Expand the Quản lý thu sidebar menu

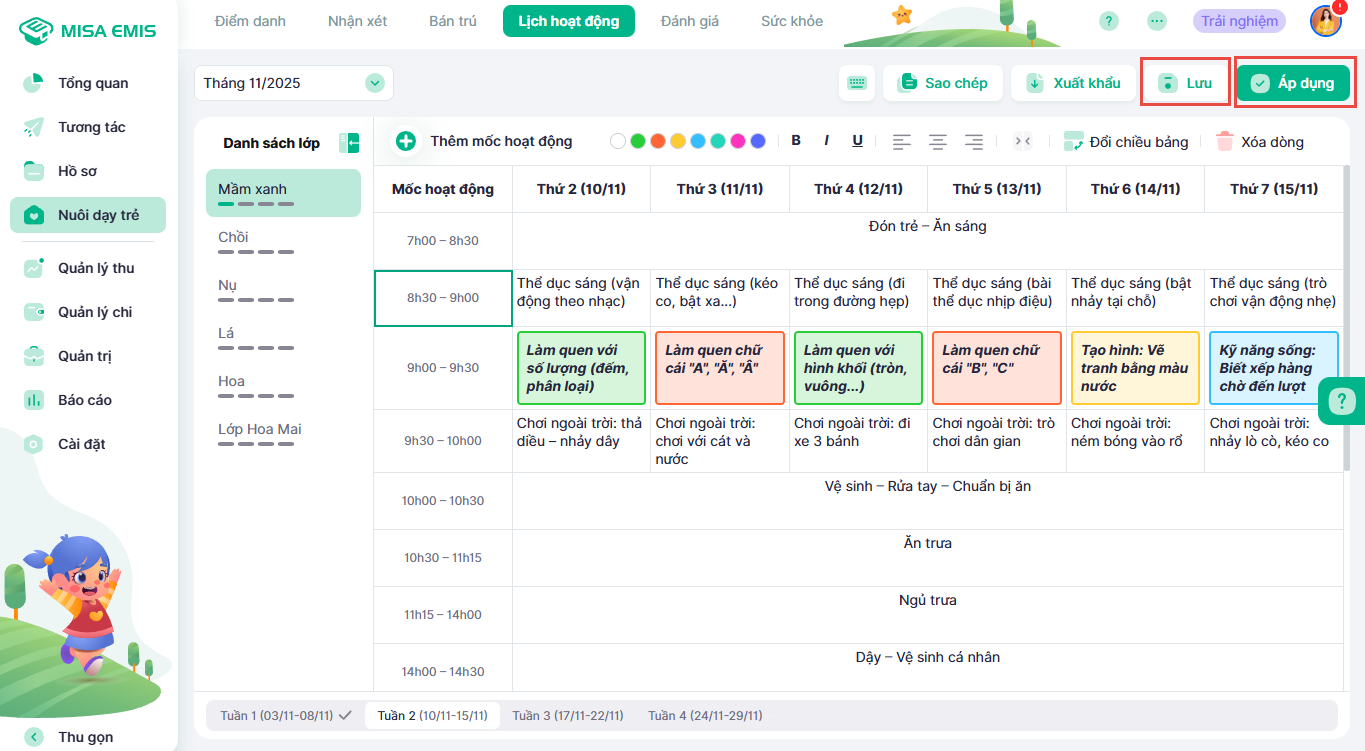[x=95, y=268]
